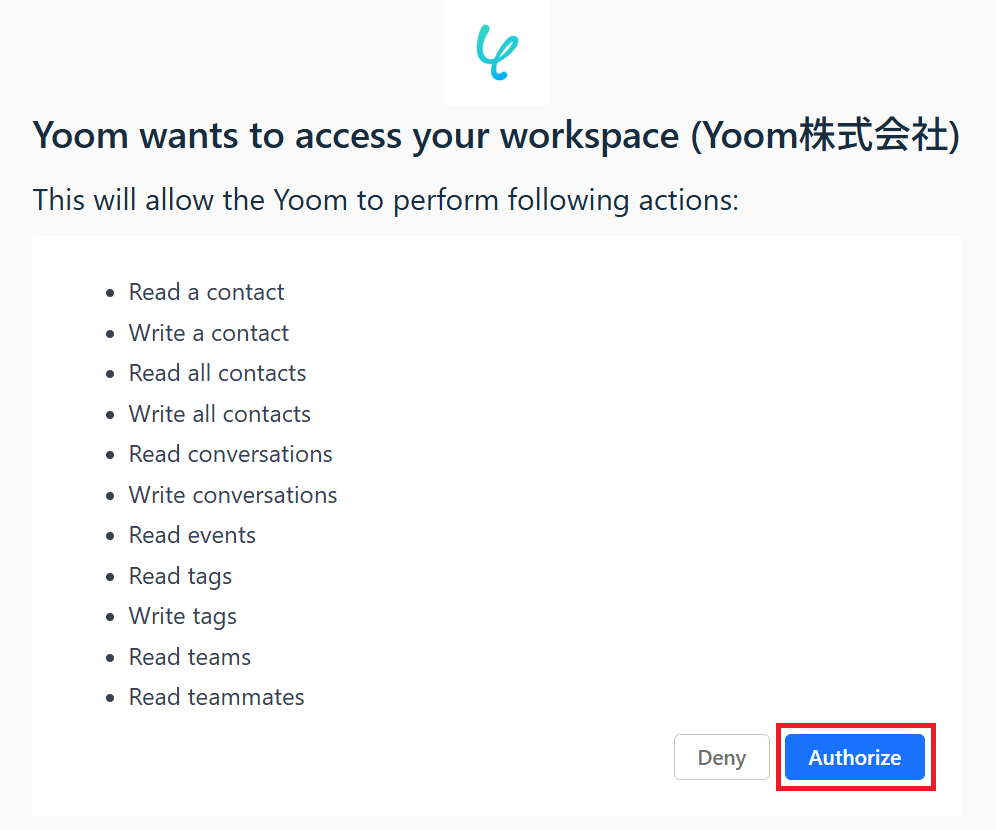Click the bullet before 'Read a contact'
The width and height of the screenshot is (996, 830).
pyautogui.click(x=110, y=293)
